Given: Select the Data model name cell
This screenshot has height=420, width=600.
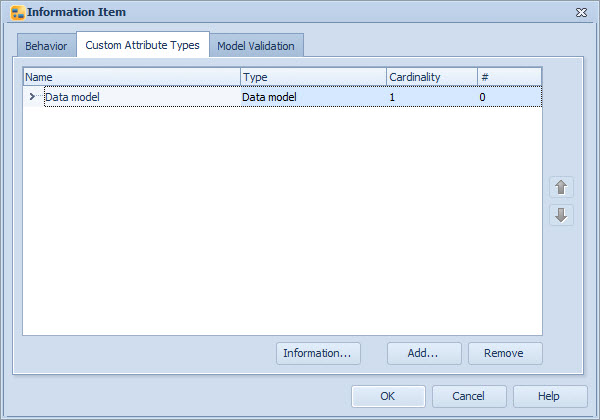Looking at the screenshot, I should (x=140, y=97).
